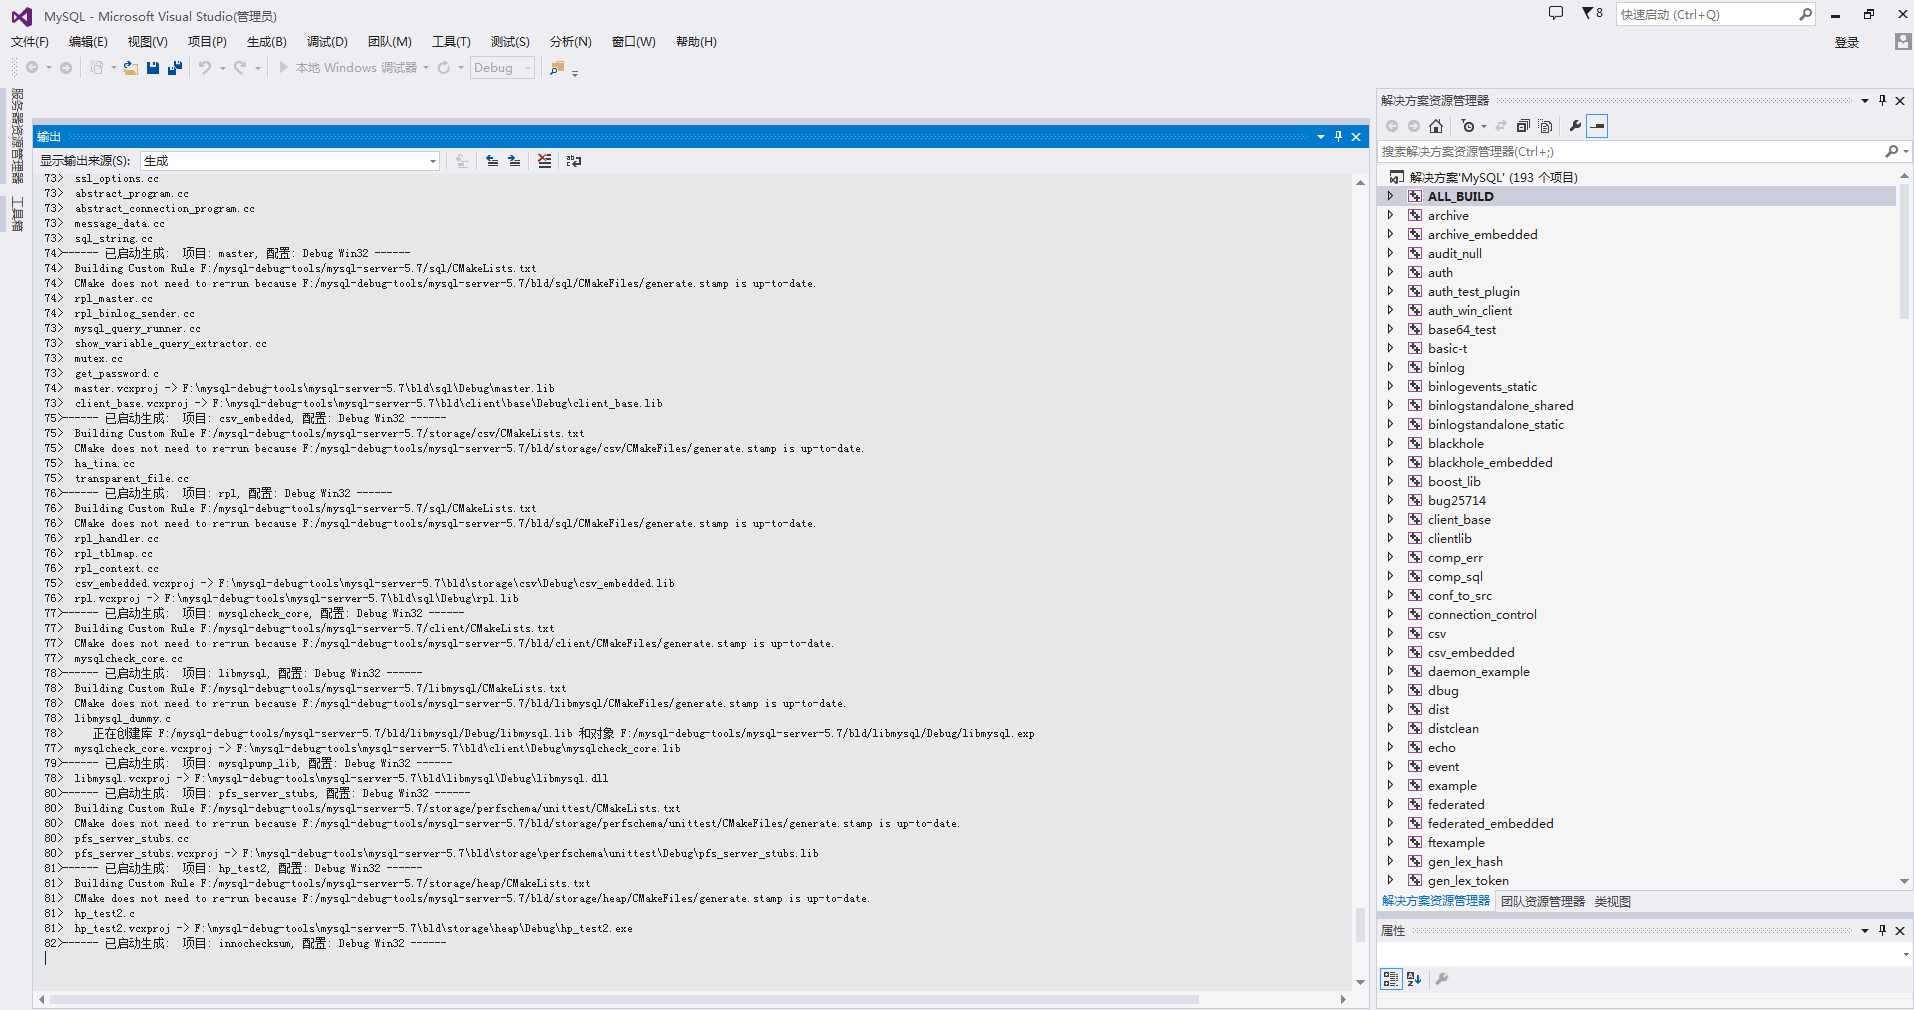The width and height of the screenshot is (1914, 1010).
Task: Pin the Output panel with the pushpin
Action: tap(1338, 136)
